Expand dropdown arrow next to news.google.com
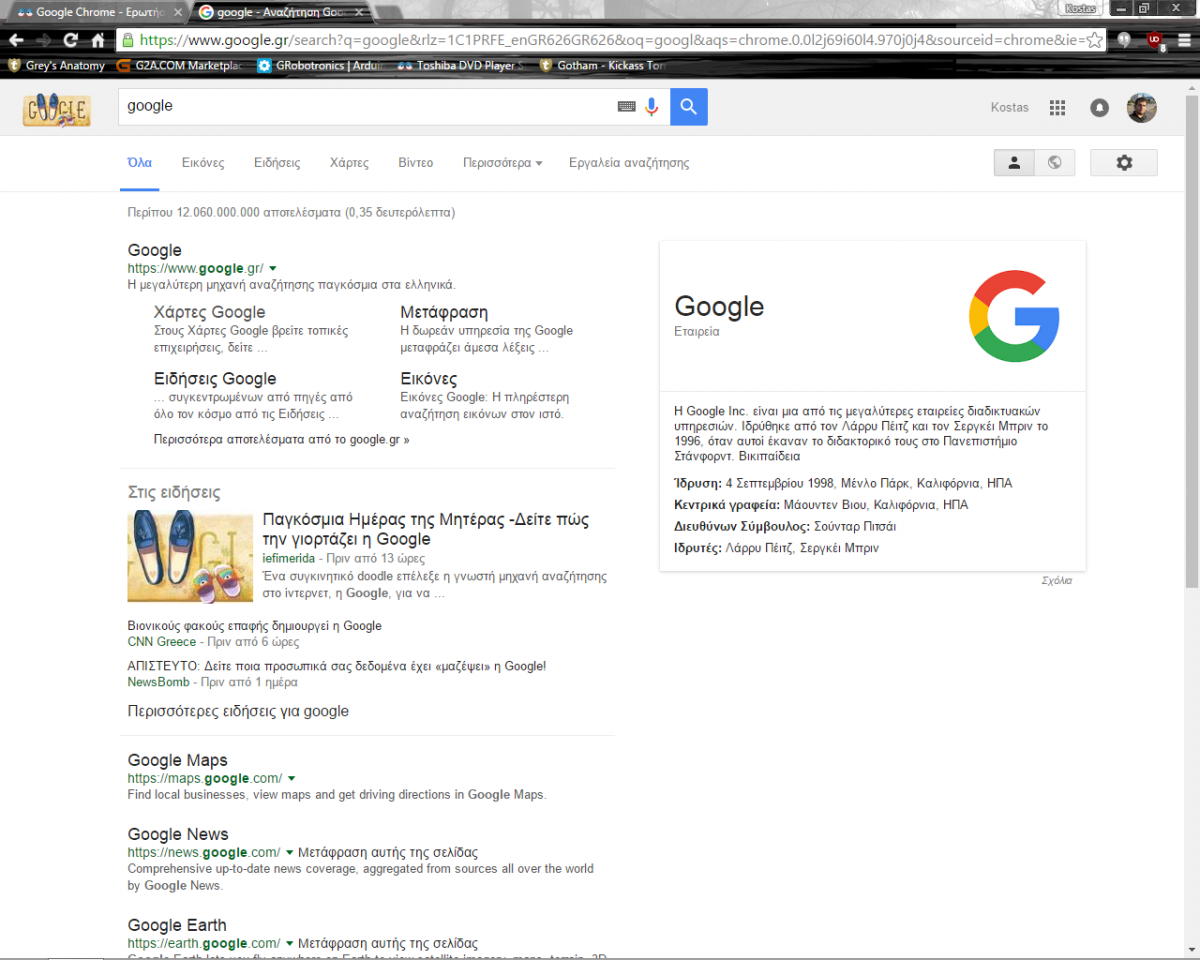This screenshot has width=1200, height=960. (289, 852)
